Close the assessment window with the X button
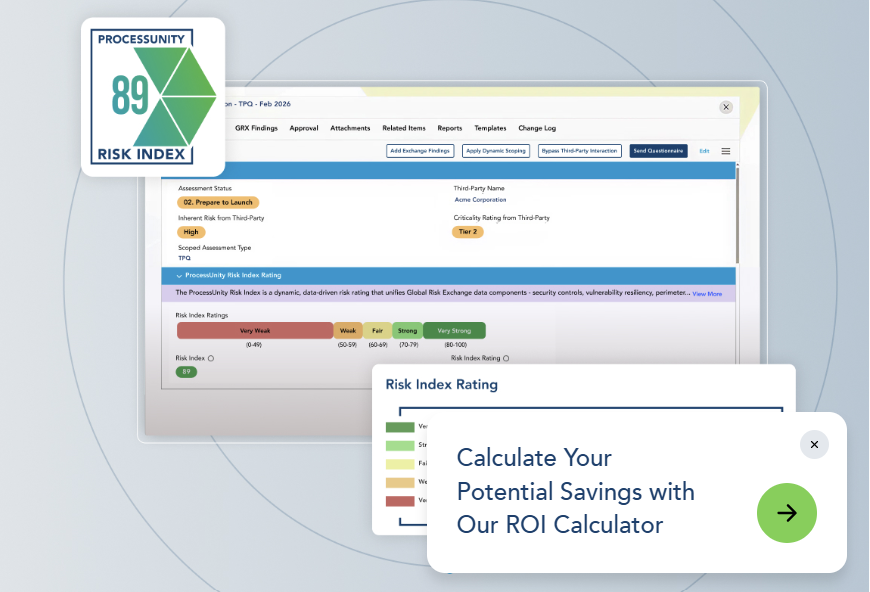Image resolution: width=870 pixels, height=592 pixels. pos(726,107)
